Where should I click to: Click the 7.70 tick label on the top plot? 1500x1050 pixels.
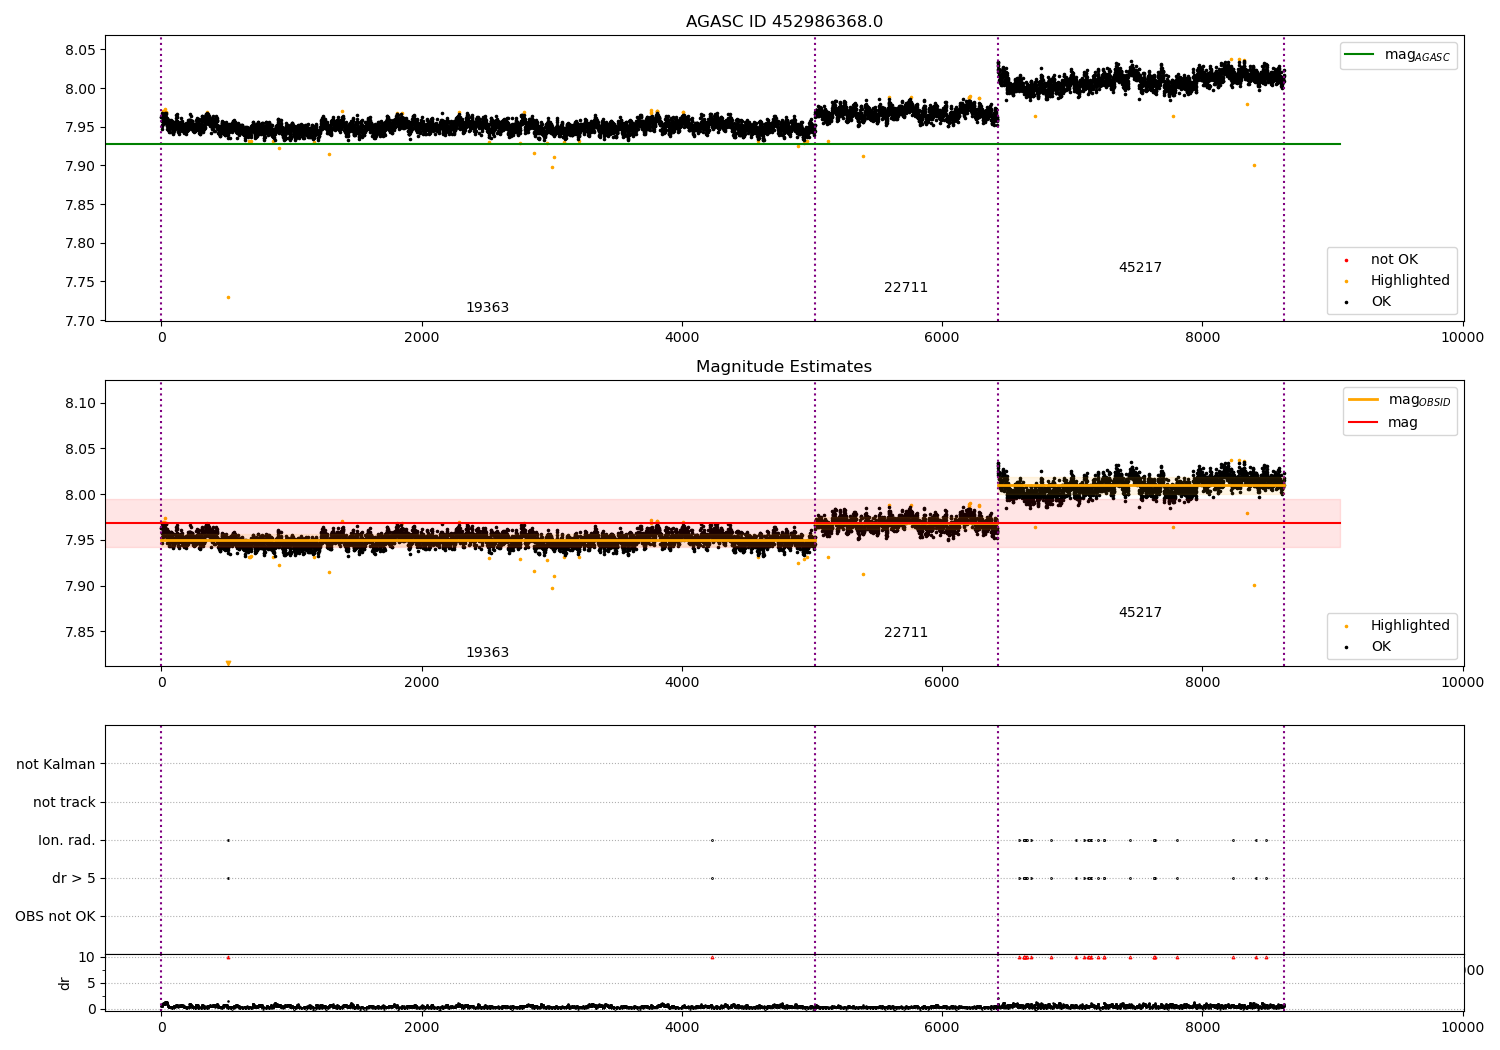(79, 321)
